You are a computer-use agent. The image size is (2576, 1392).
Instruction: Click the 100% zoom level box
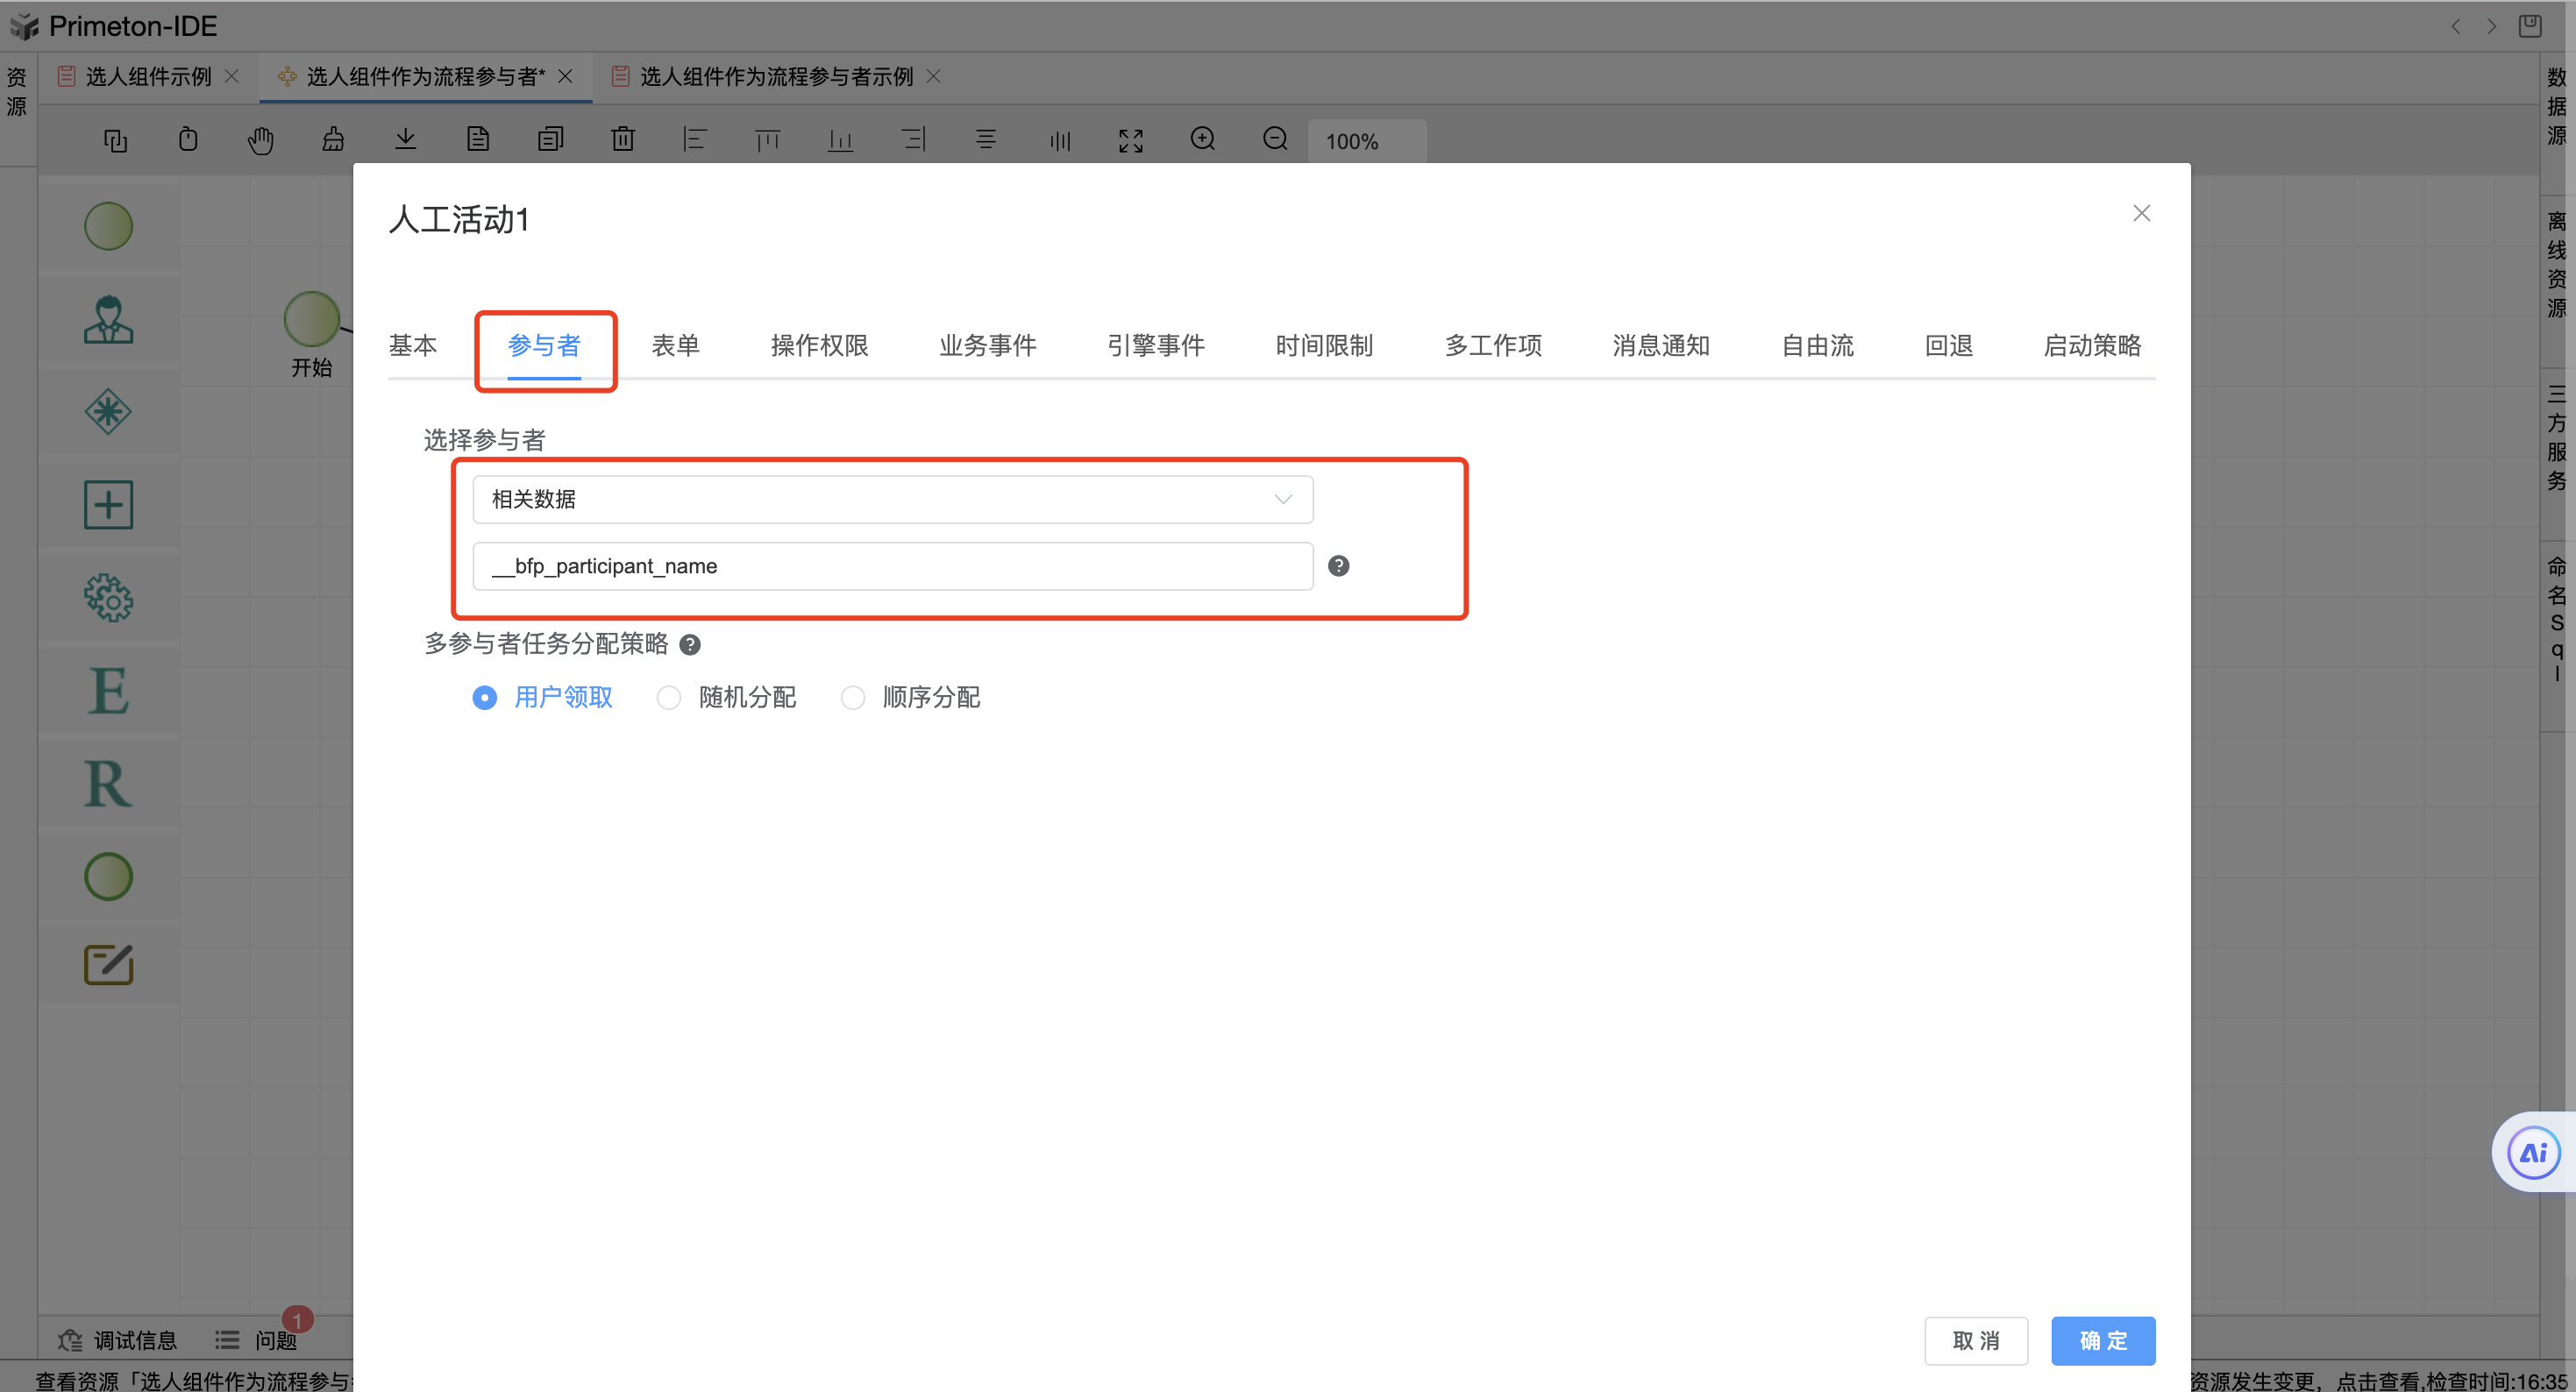(1364, 141)
